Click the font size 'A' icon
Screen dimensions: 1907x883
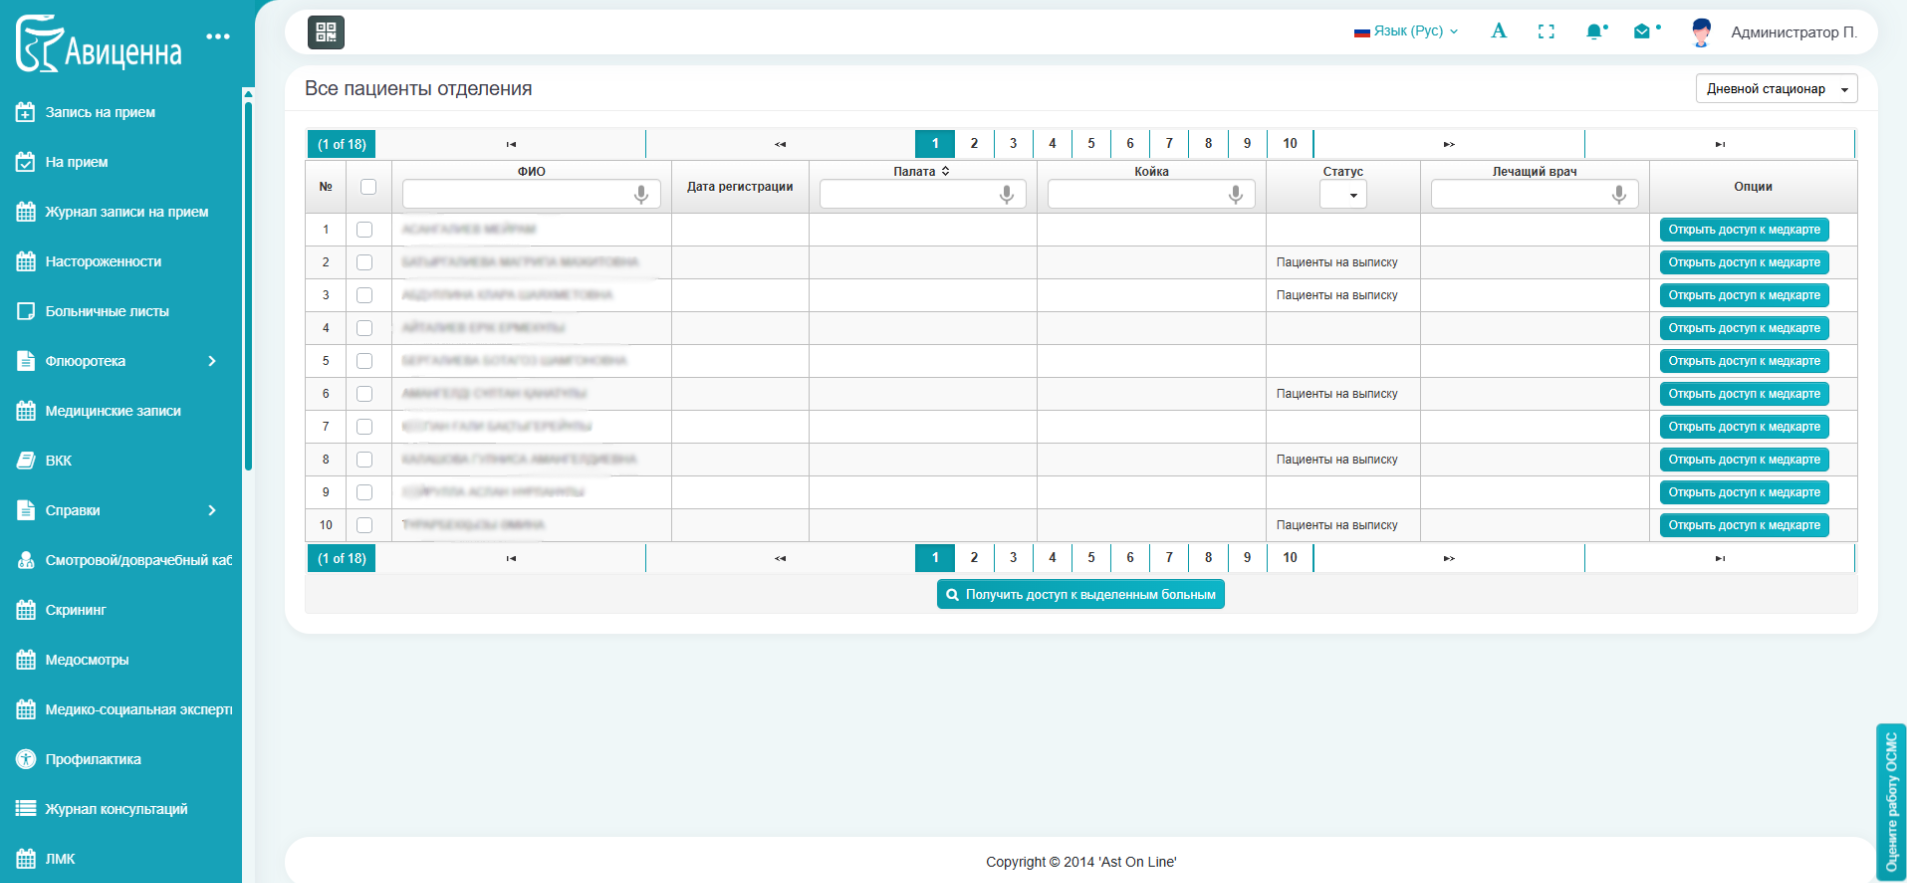coord(1498,31)
